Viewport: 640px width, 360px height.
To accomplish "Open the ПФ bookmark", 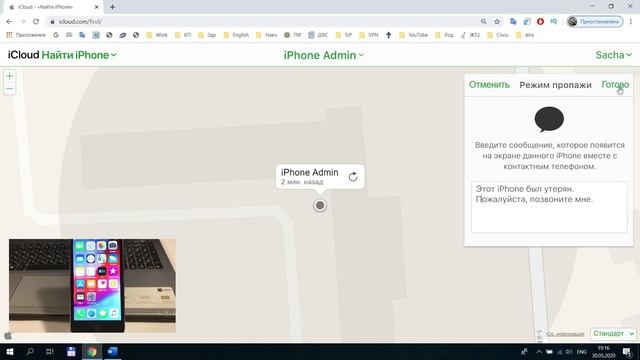I will (x=293, y=35).
